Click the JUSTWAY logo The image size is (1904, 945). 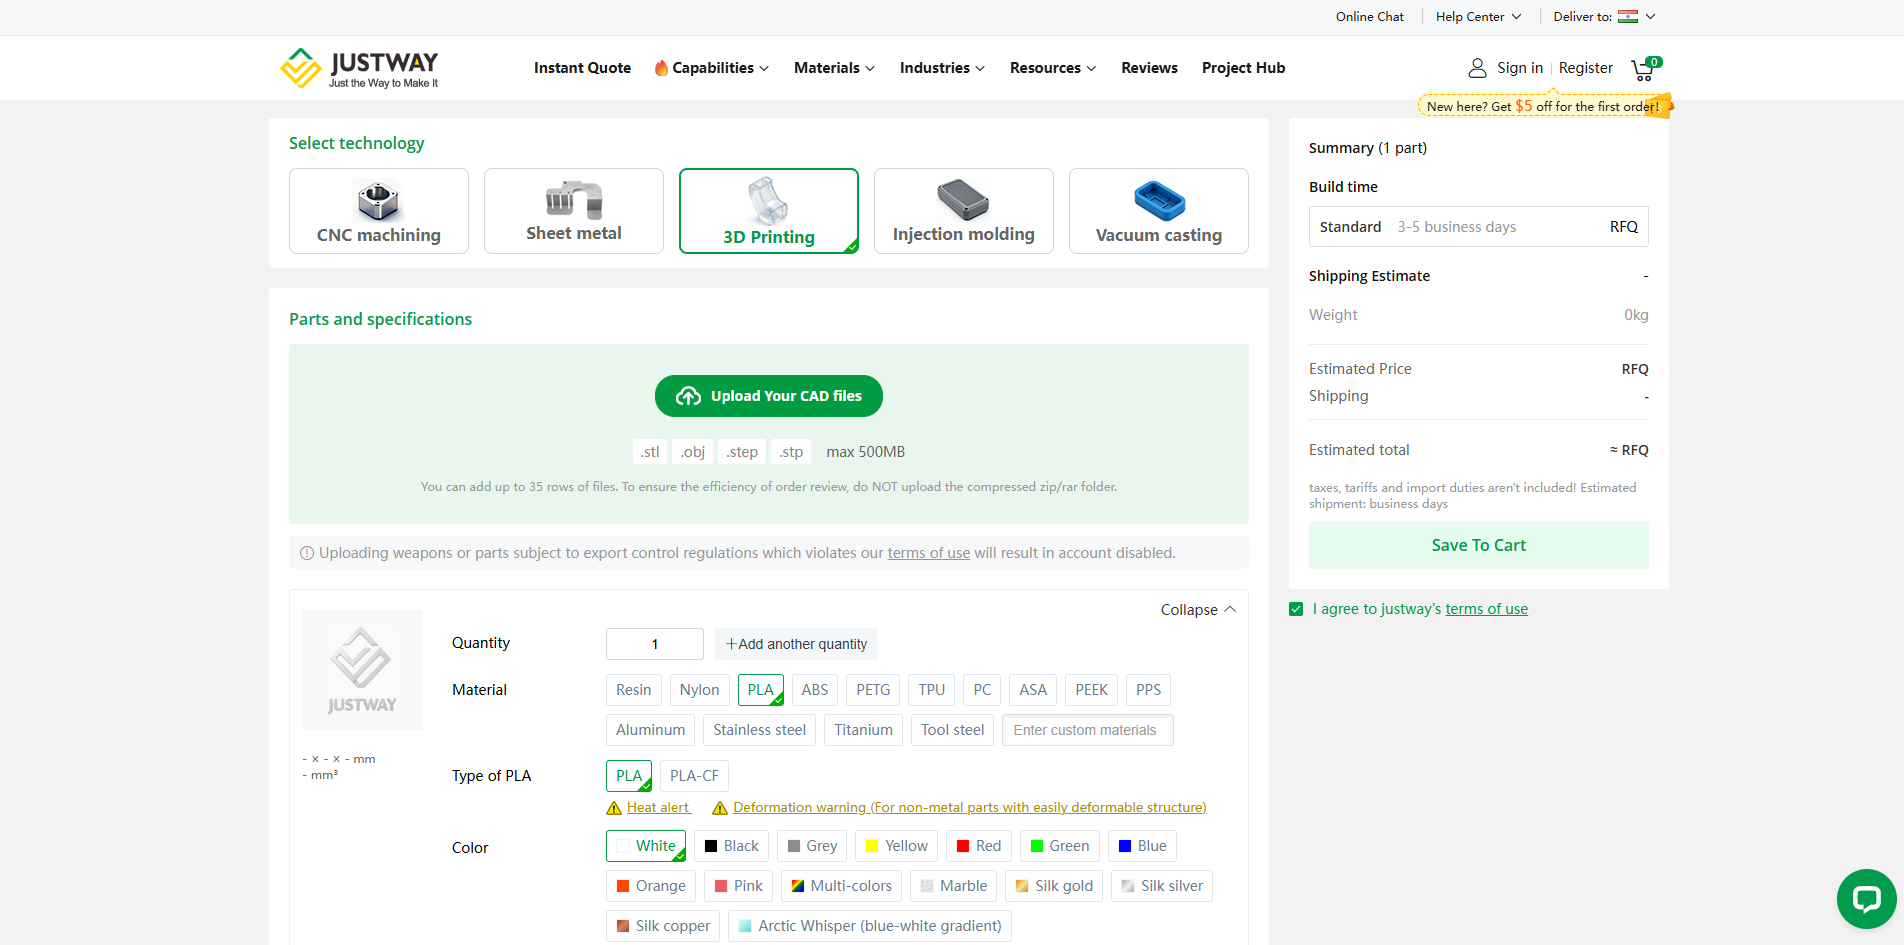point(360,68)
